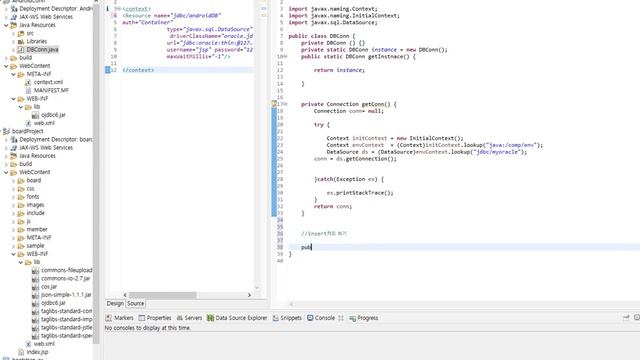The height and width of the screenshot is (360, 640).
Task: Click XML editor scroll left arrow
Action: (x=125, y=295)
